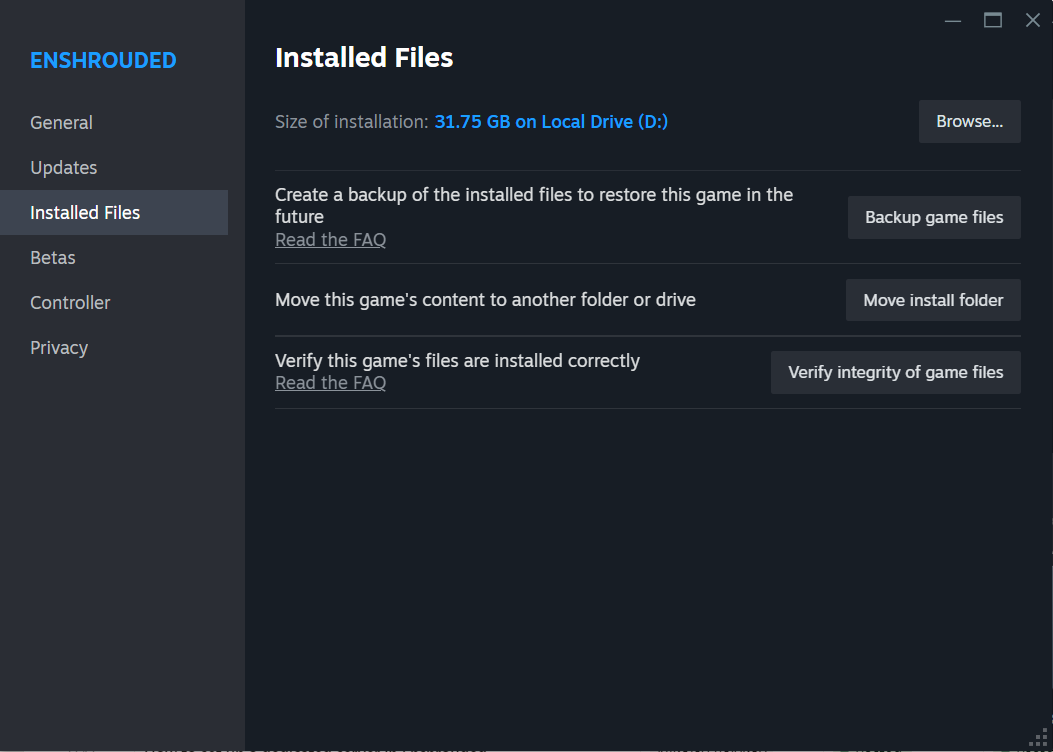Verify integrity of game files
The height and width of the screenshot is (752, 1053).
click(x=895, y=372)
